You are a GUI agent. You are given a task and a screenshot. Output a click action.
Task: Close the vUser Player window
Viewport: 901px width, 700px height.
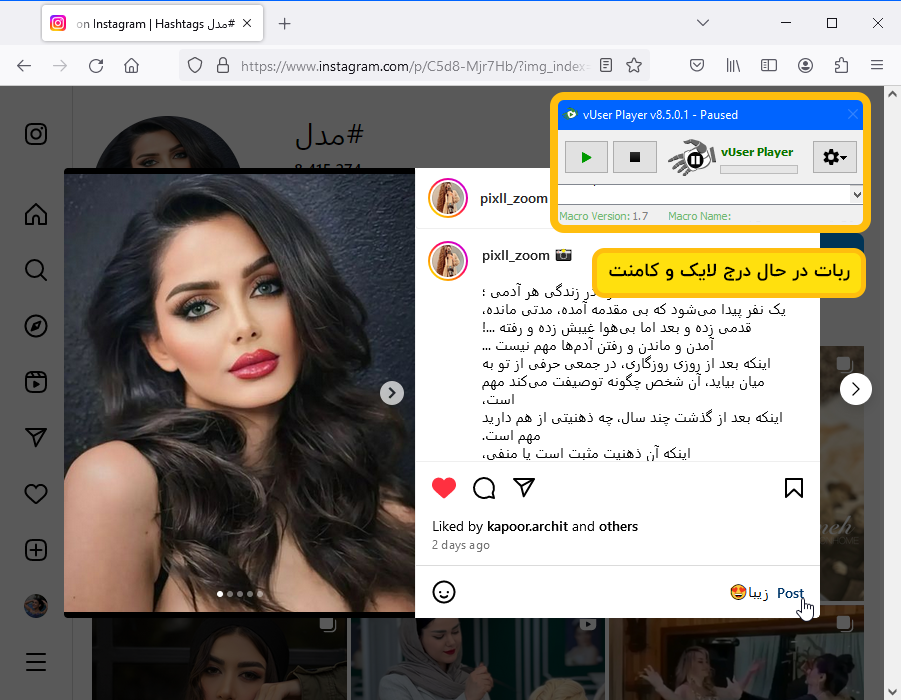pyautogui.click(x=853, y=114)
